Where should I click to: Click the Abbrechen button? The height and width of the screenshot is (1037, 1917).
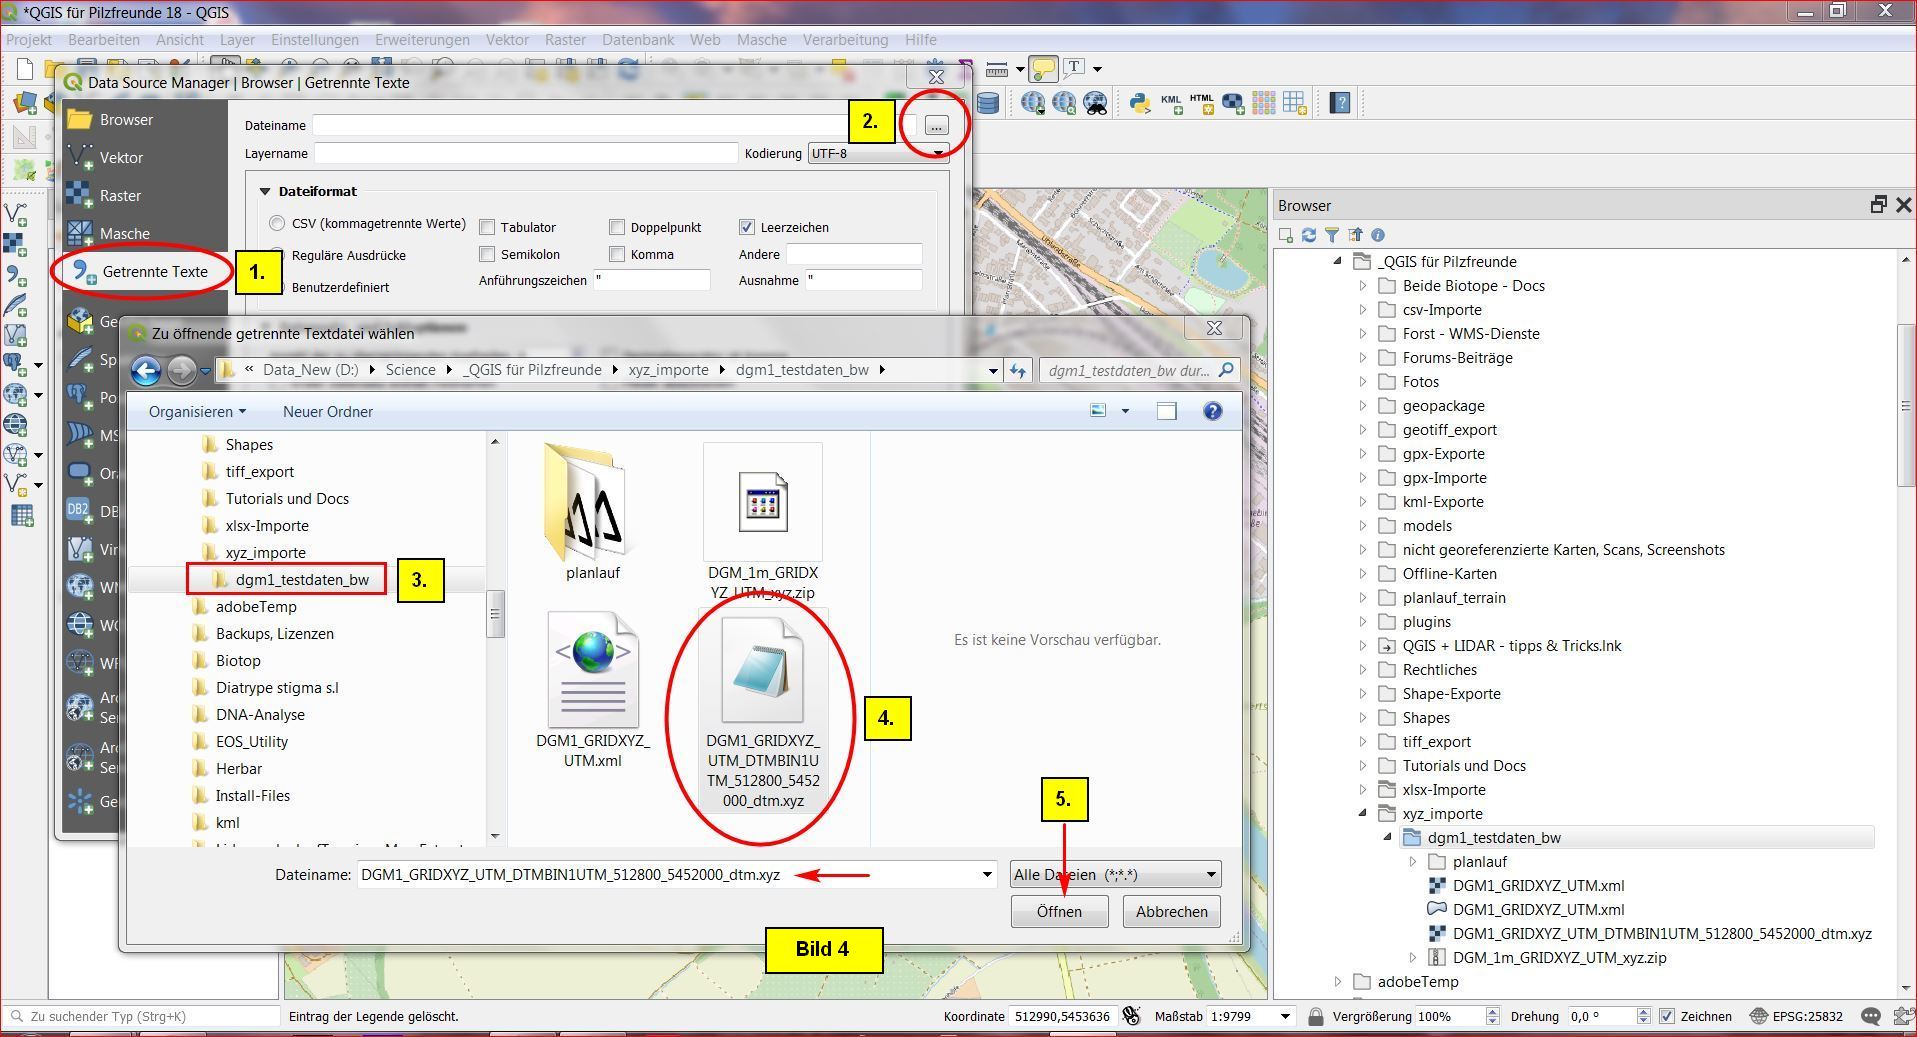(x=1171, y=912)
